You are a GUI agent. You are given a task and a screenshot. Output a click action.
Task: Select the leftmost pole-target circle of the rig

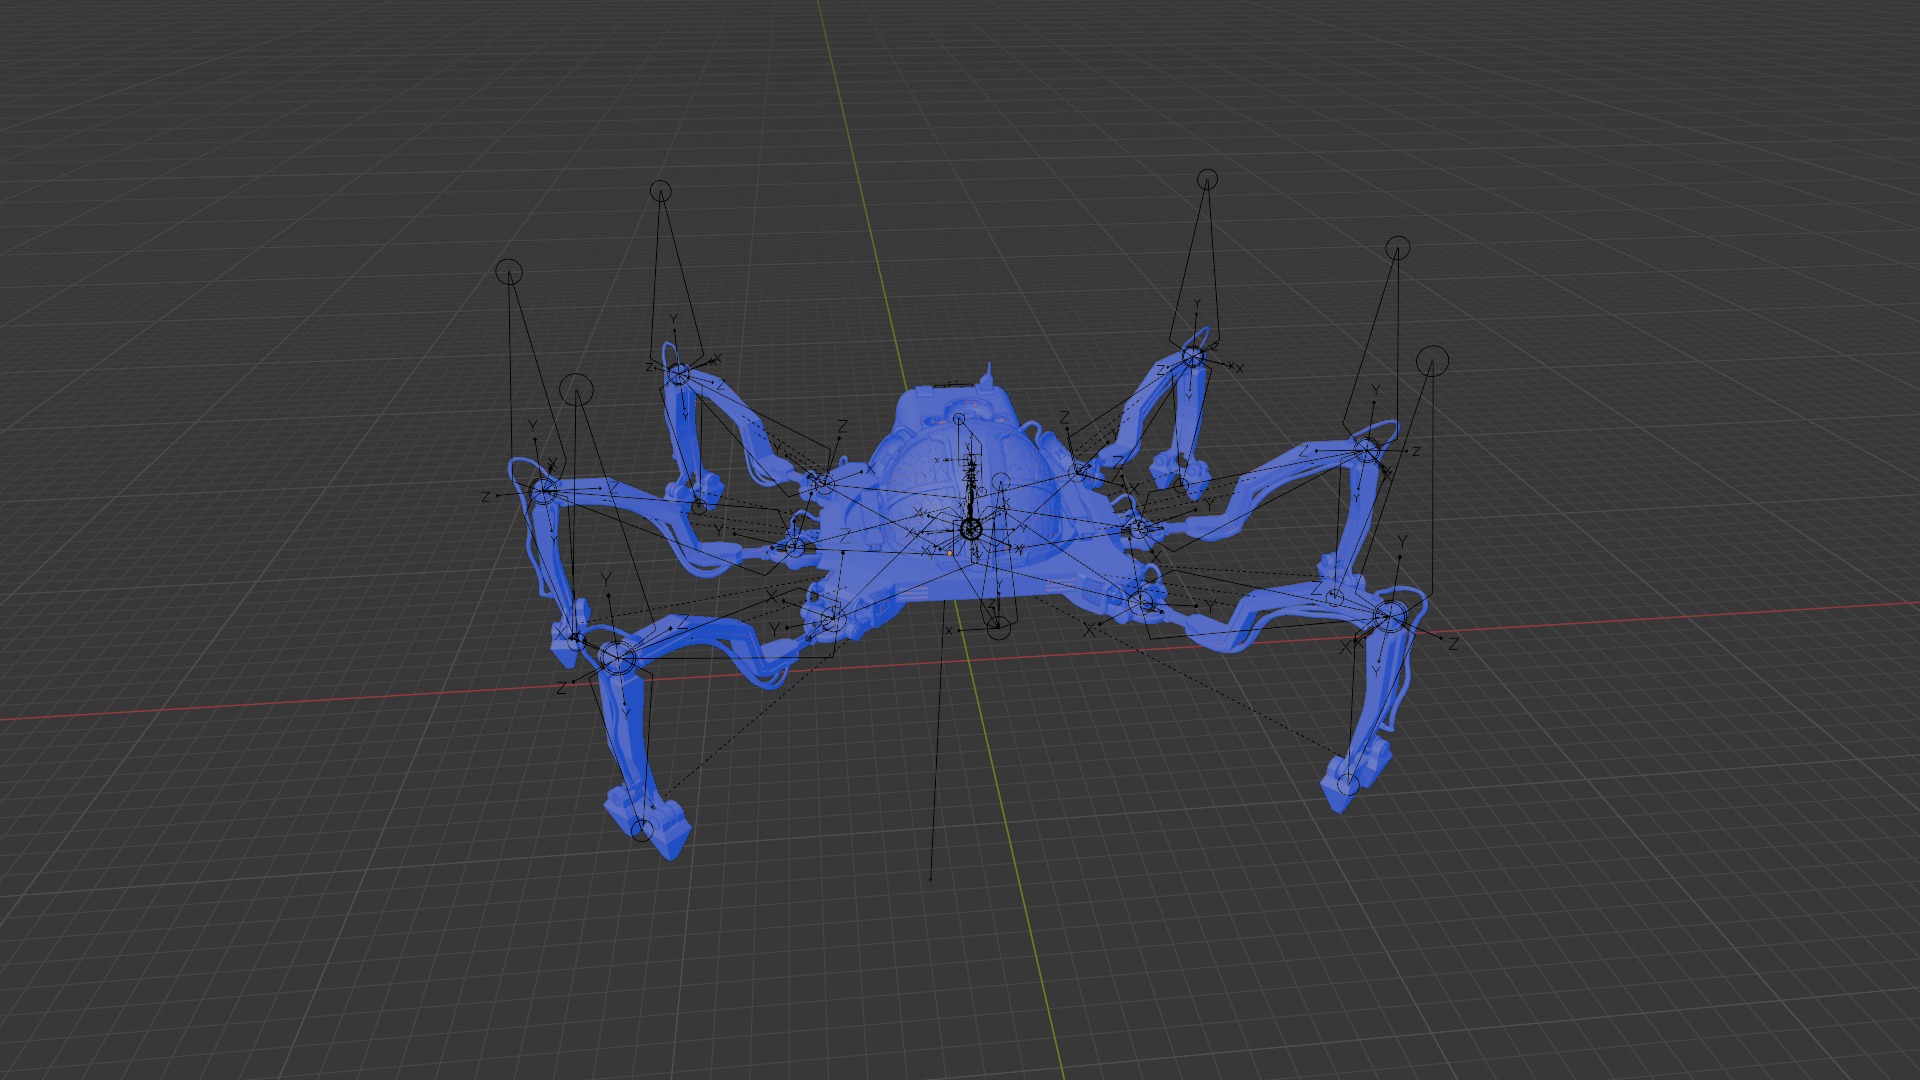[x=509, y=271]
